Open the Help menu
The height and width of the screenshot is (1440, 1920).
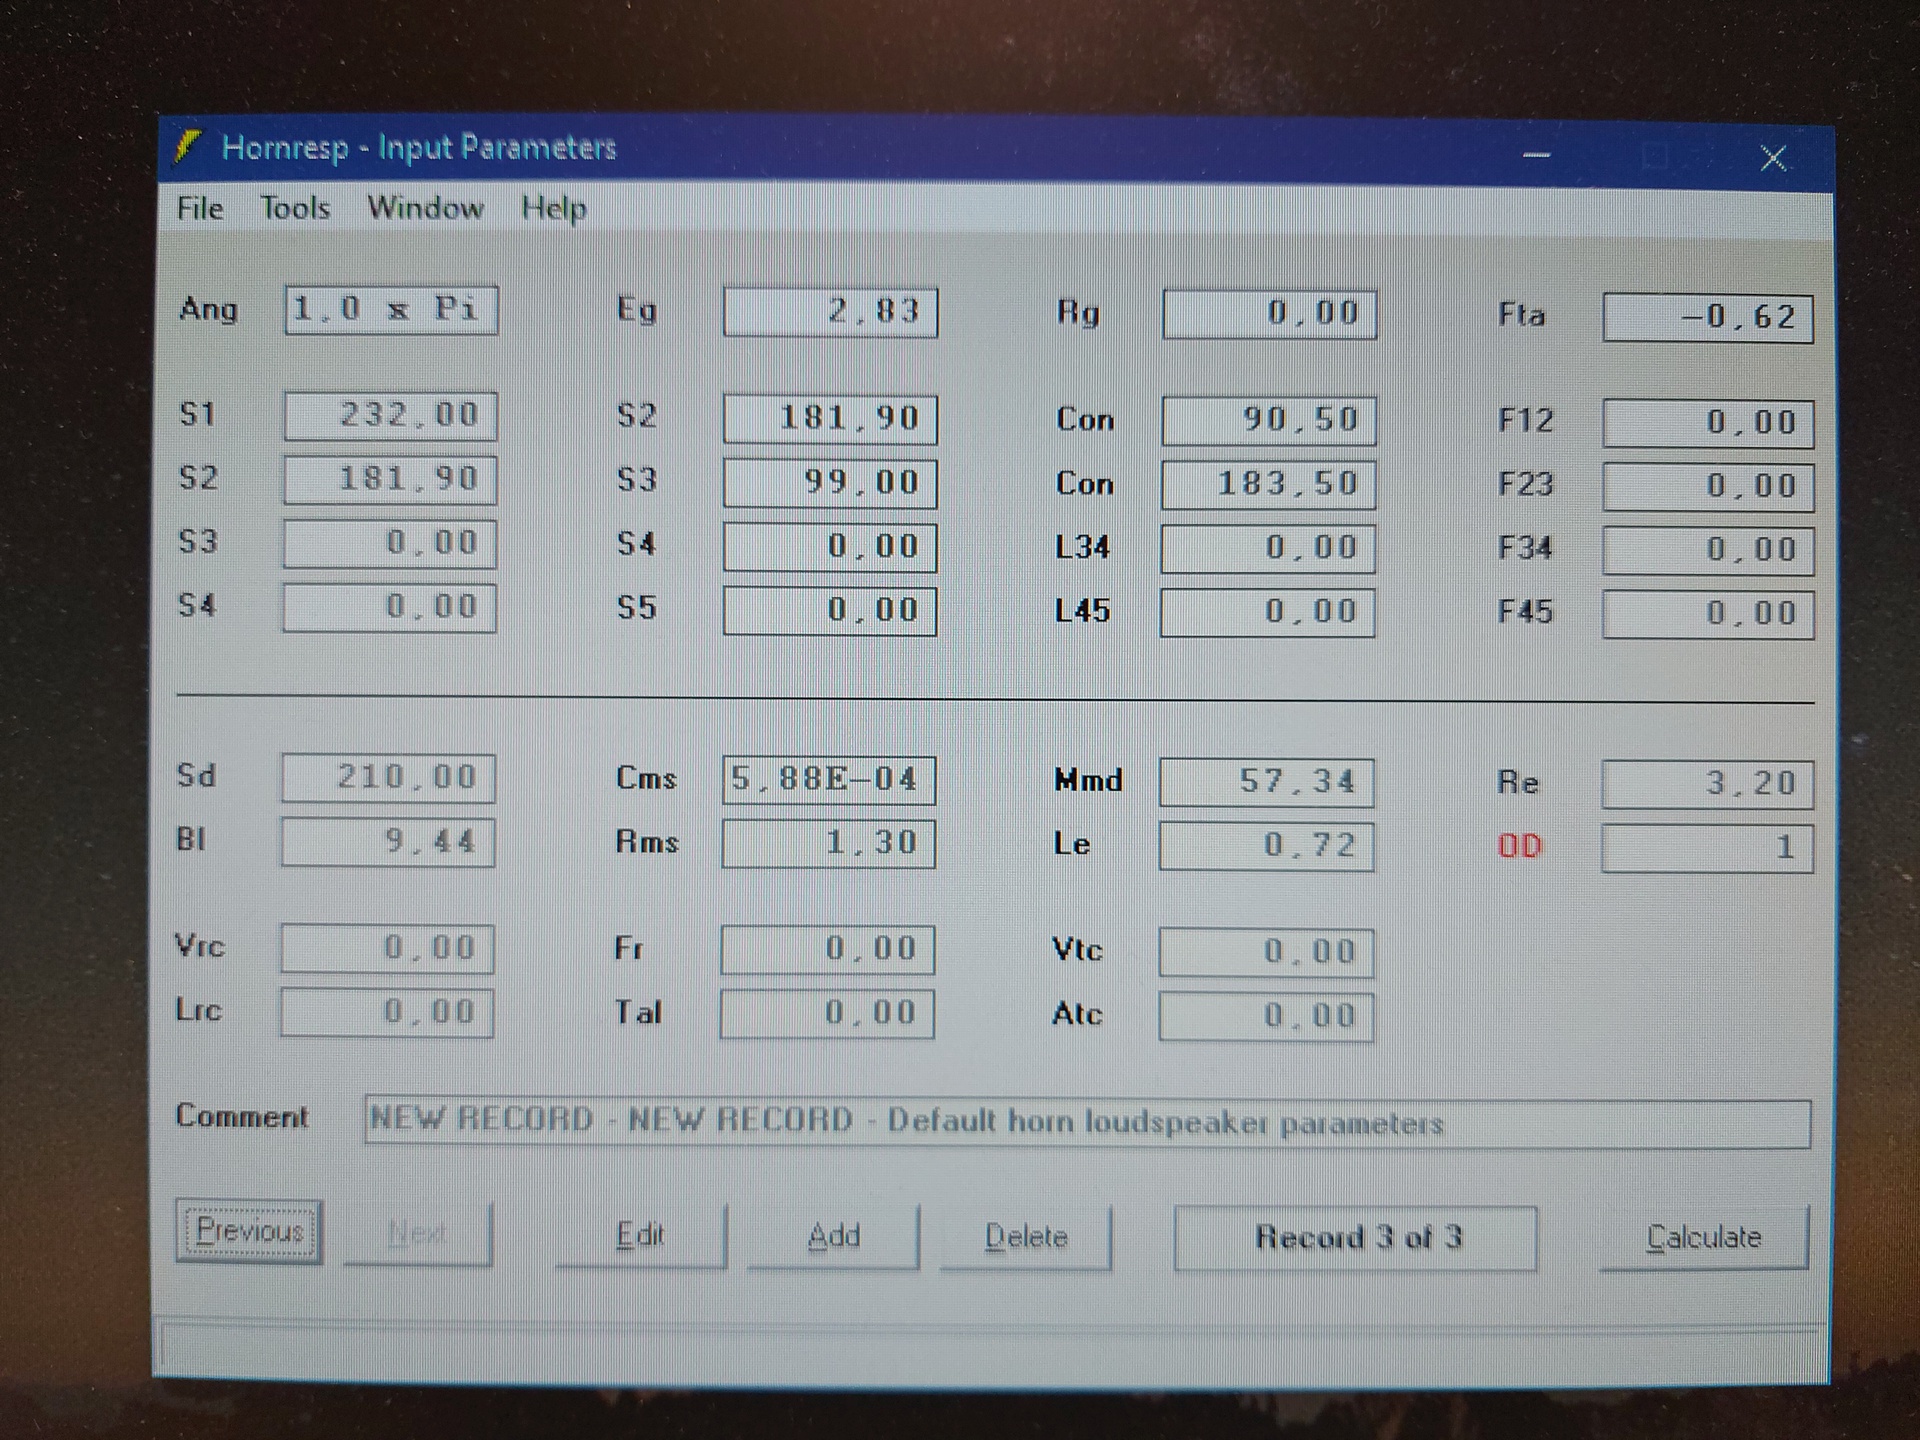click(x=553, y=209)
